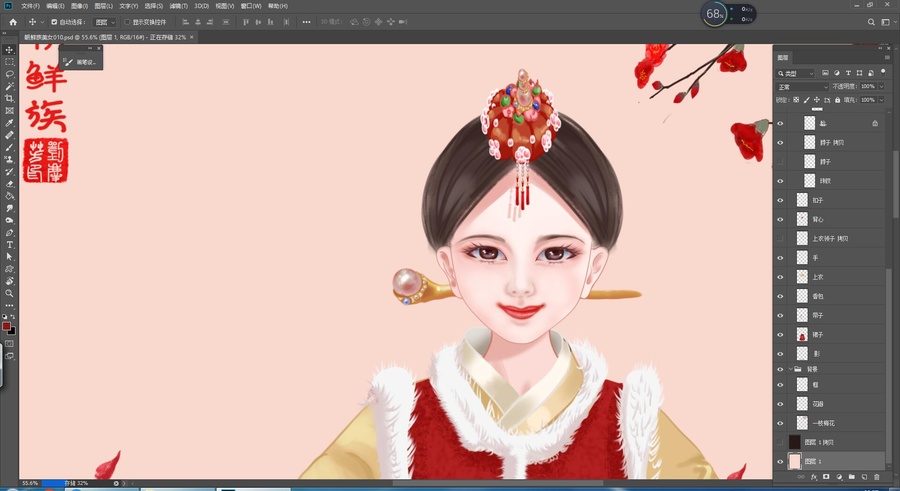Select the Type tool
The width and height of the screenshot is (900, 491).
coord(9,245)
